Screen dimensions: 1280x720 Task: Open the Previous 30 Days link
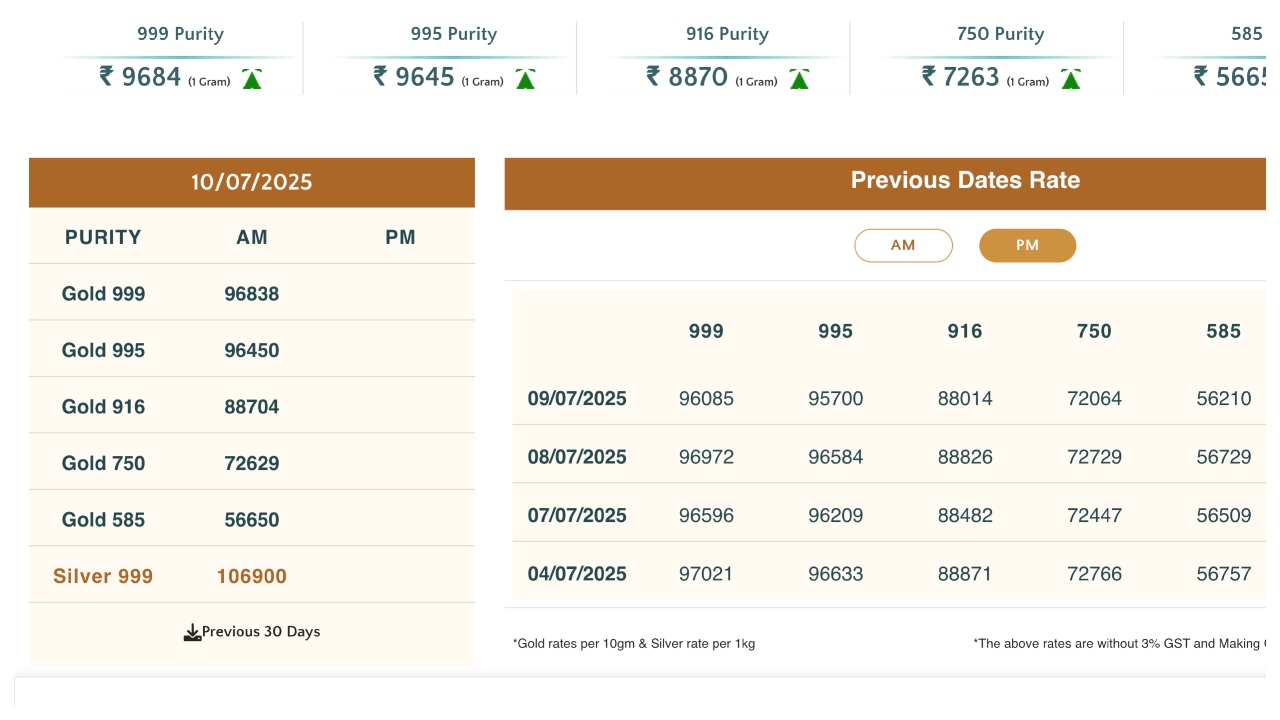click(x=260, y=632)
